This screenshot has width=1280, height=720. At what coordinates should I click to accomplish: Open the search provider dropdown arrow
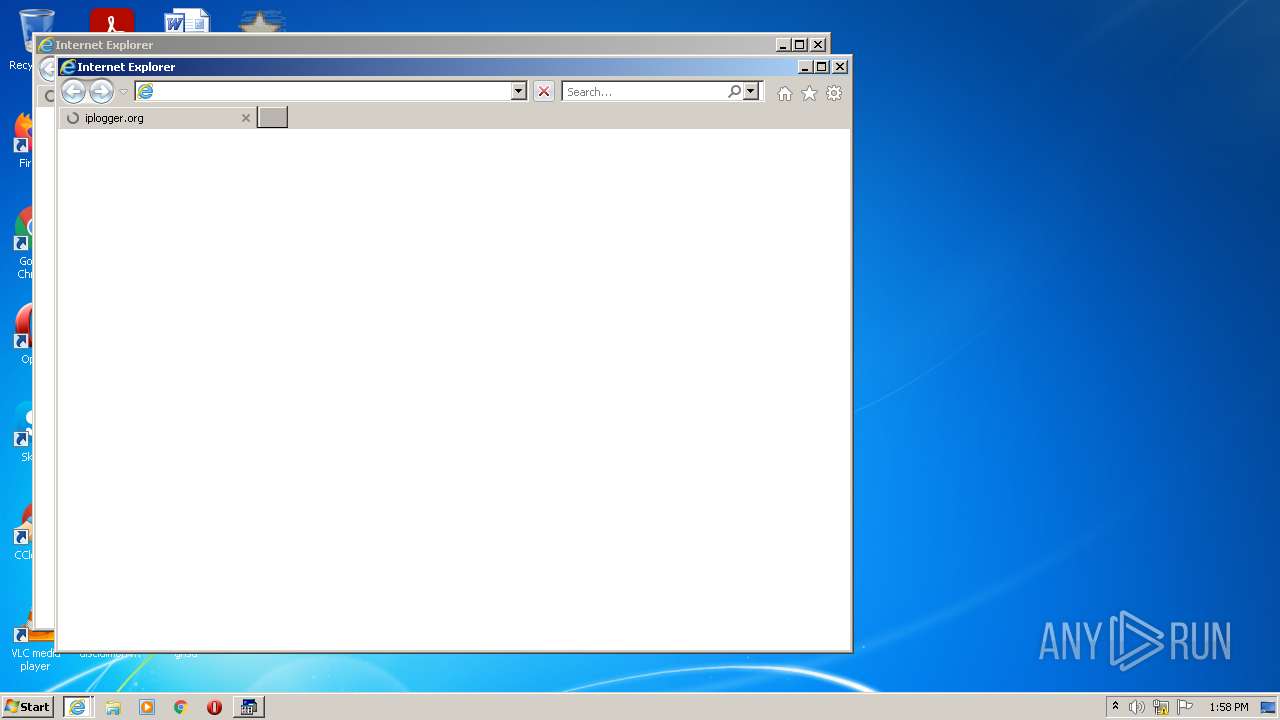[751, 91]
